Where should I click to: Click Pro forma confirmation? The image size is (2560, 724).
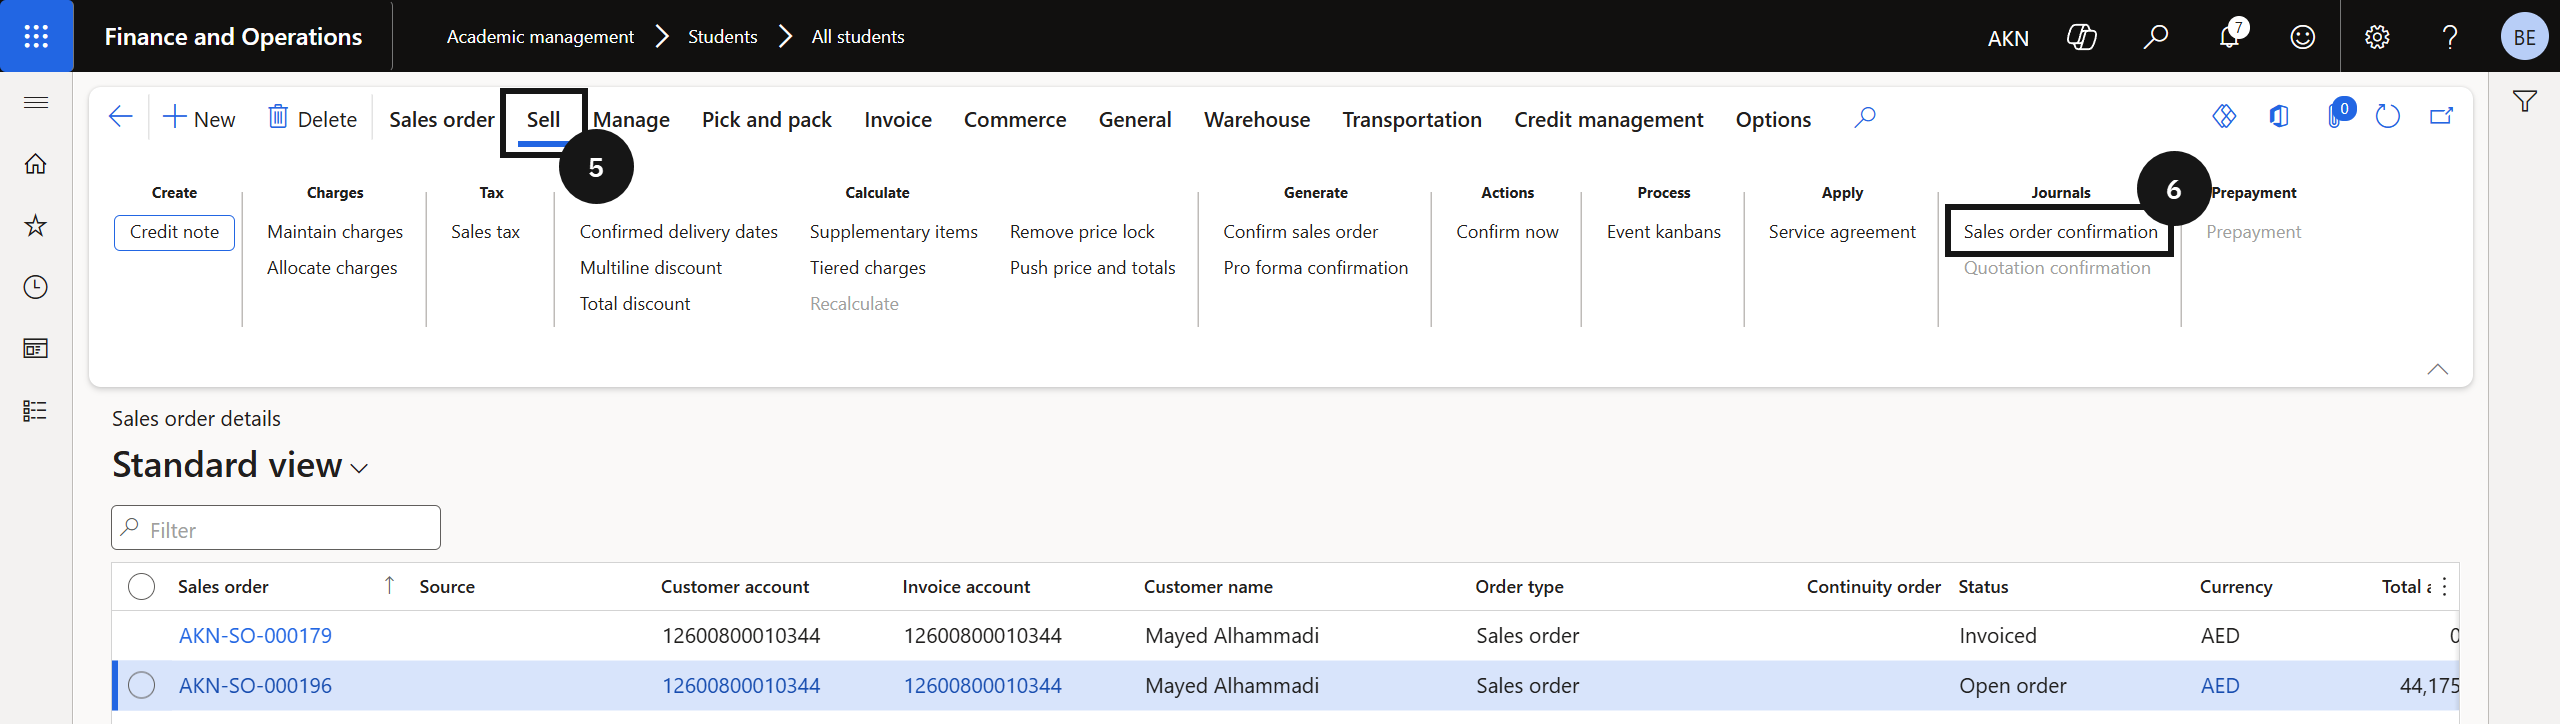[1315, 268]
